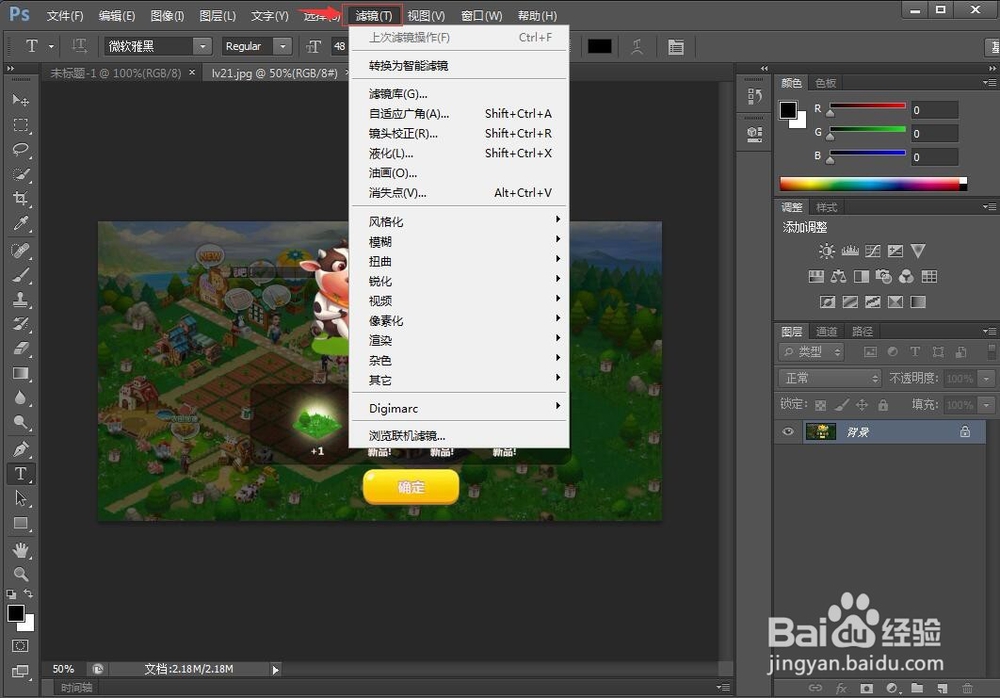Select the Blur tool
The image size is (1000, 698).
coord(20,397)
